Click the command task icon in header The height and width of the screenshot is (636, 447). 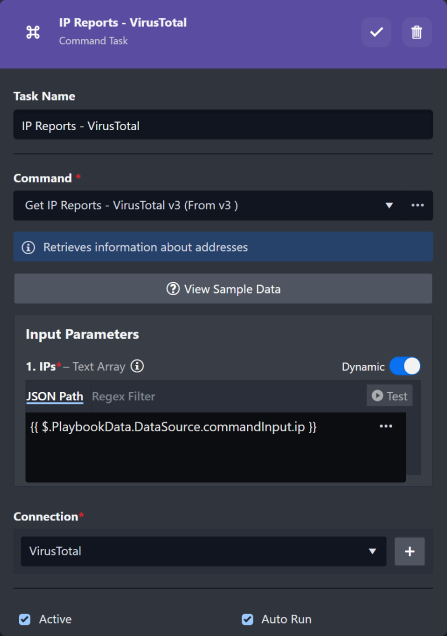point(33,32)
